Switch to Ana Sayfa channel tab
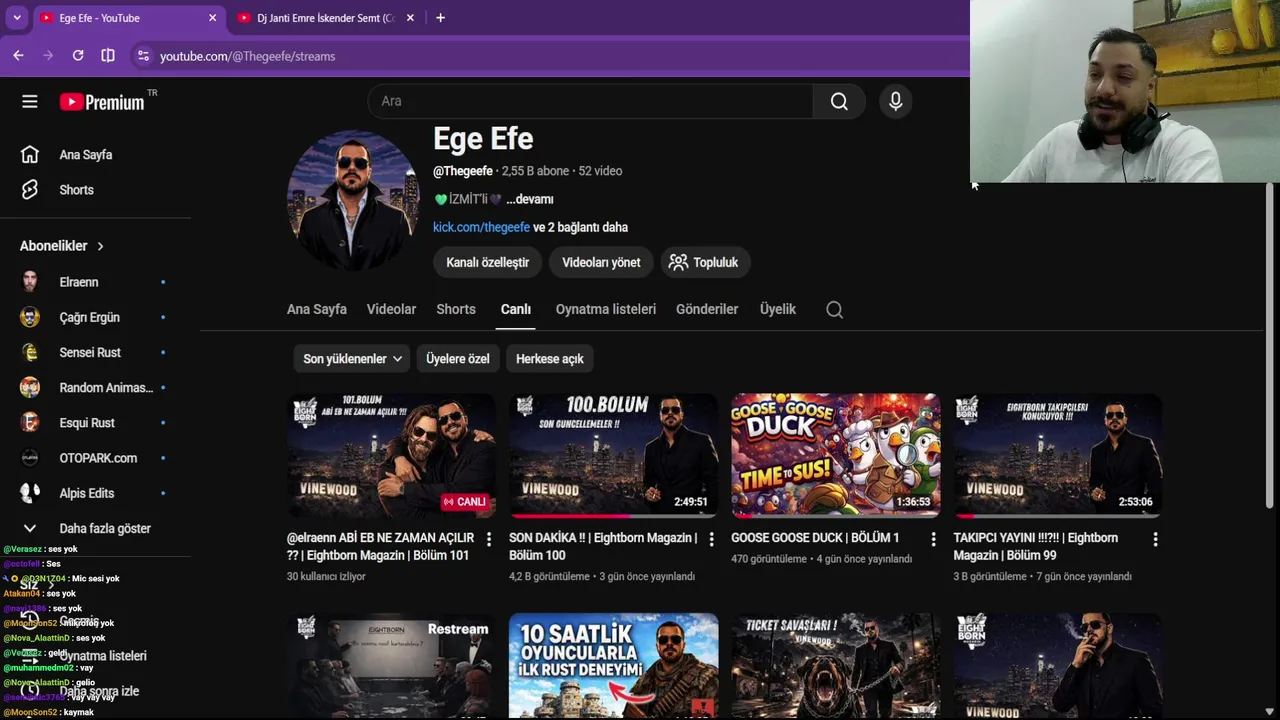The height and width of the screenshot is (720, 1280). pyautogui.click(x=317, y=309)
